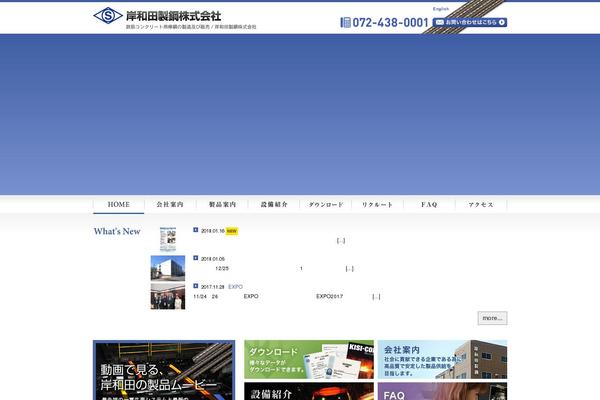Open the FAQ navigation menu item

coord(429,205)
